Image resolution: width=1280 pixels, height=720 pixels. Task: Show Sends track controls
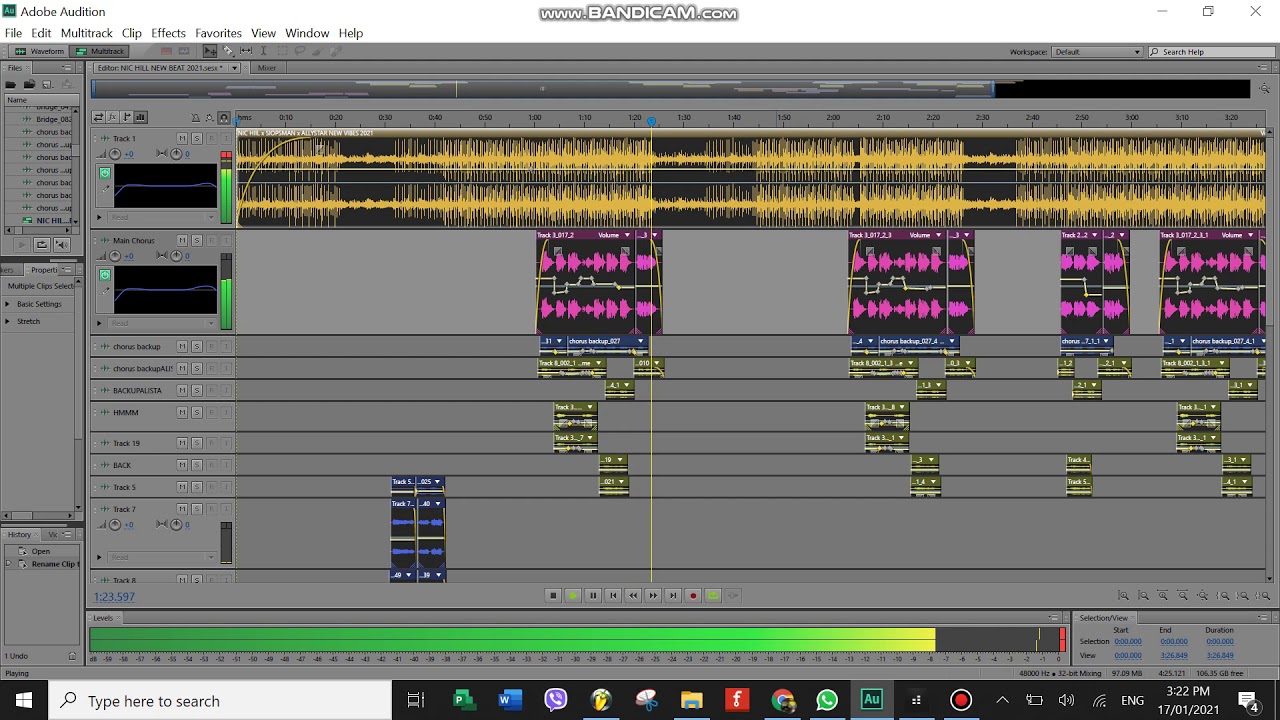126,117
